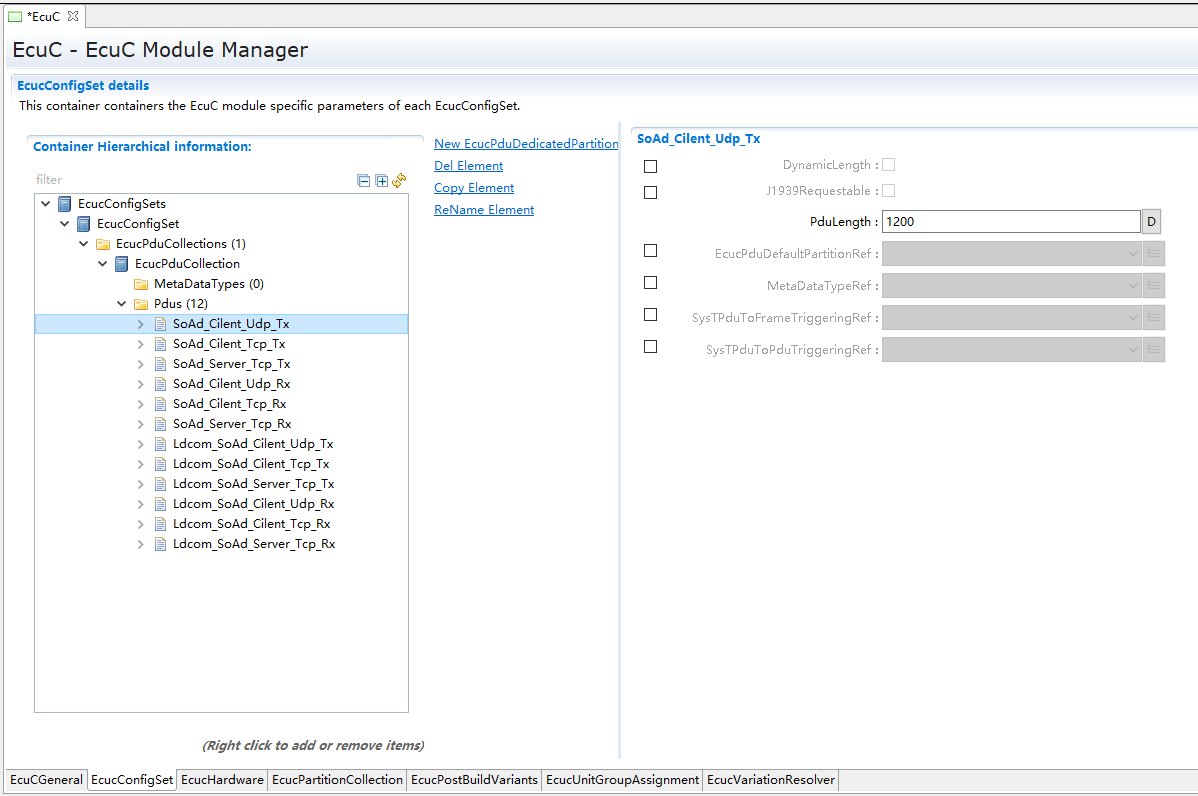Enable the DynamicLength row checkbox

(651, 166)
